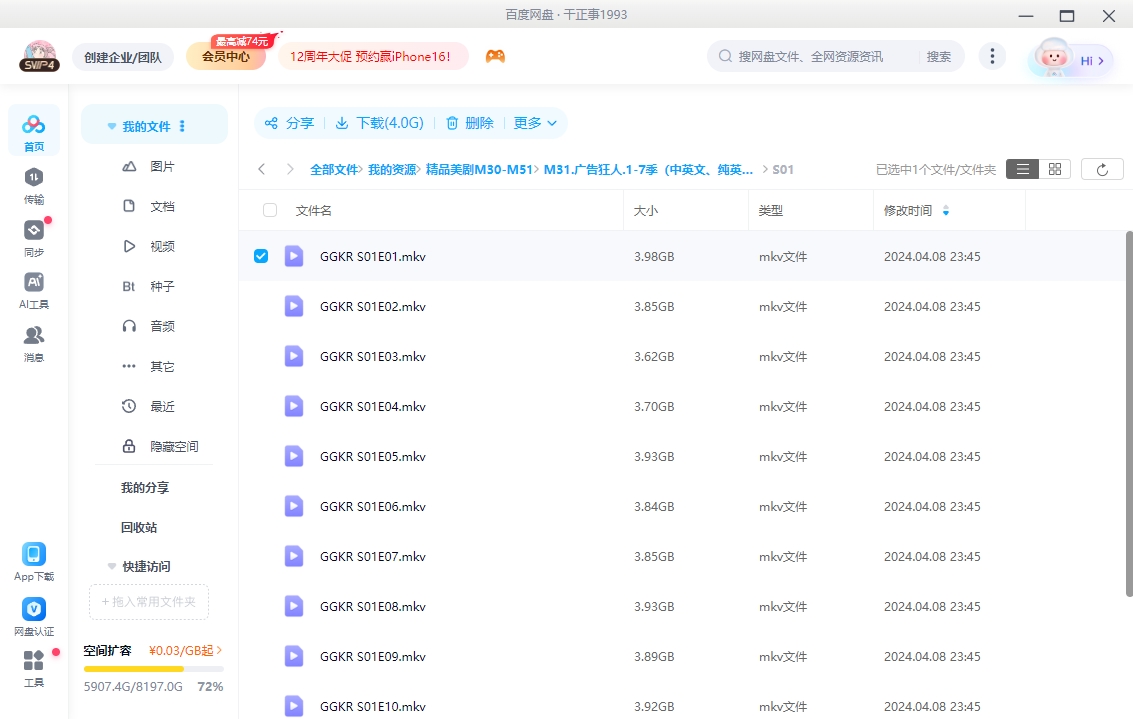Open the 同步 sync sidebar icon

tap(34, 238)
